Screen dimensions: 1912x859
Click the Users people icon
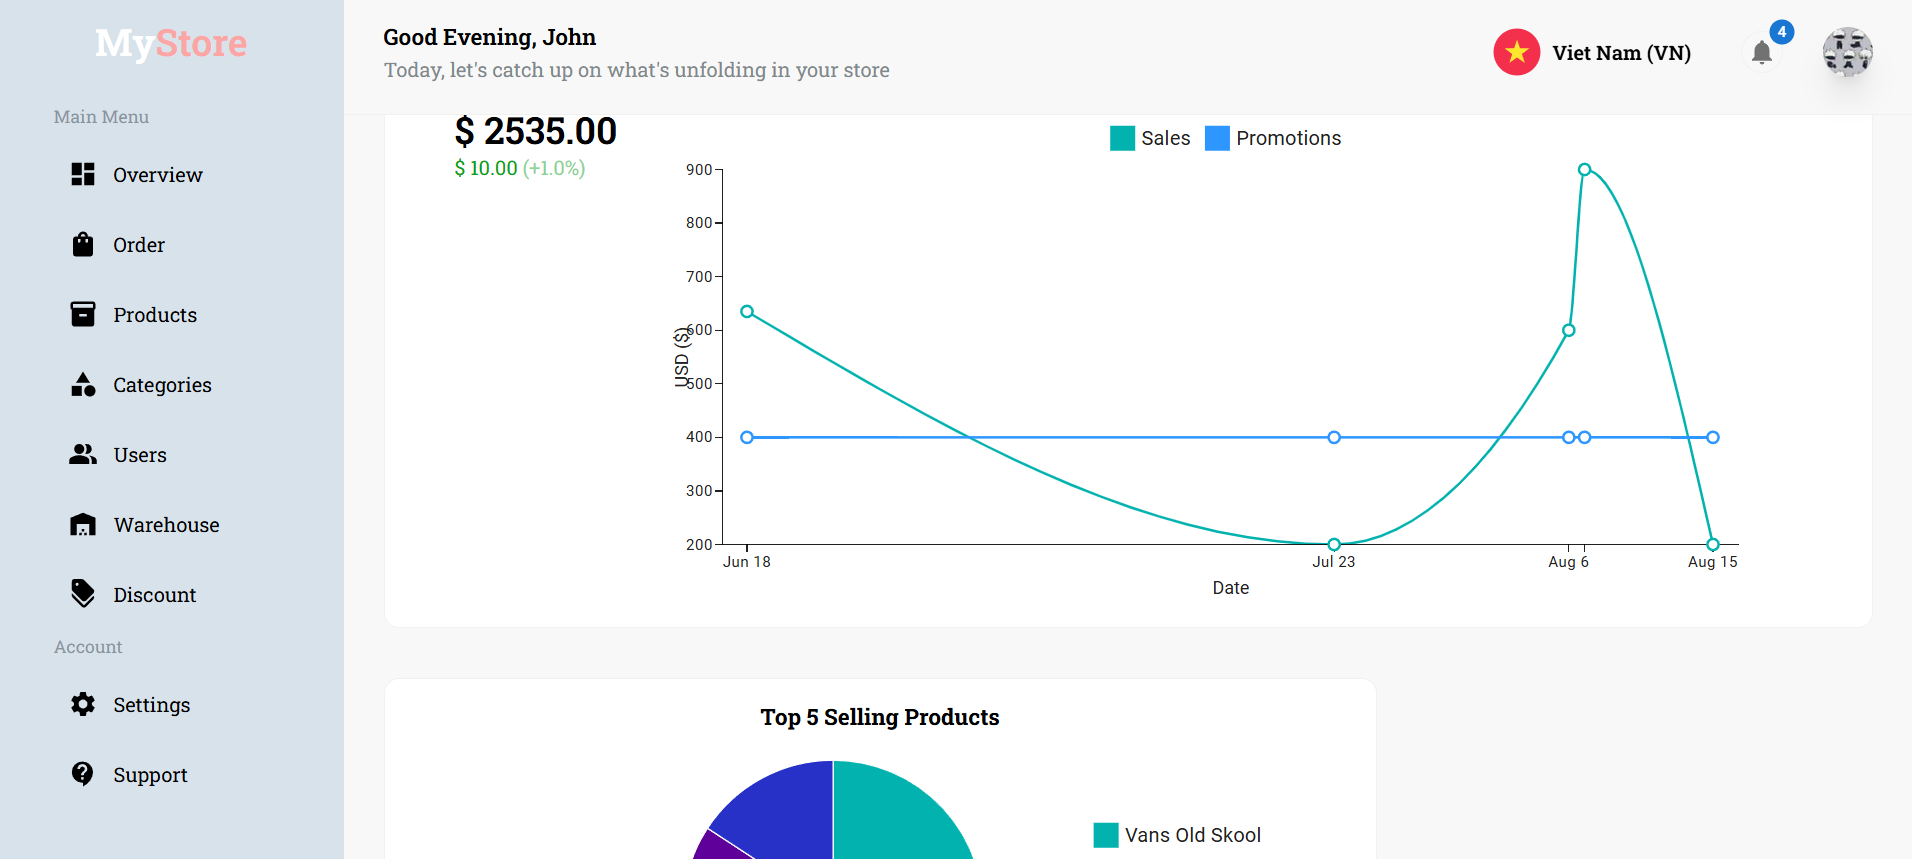(83, 454)
